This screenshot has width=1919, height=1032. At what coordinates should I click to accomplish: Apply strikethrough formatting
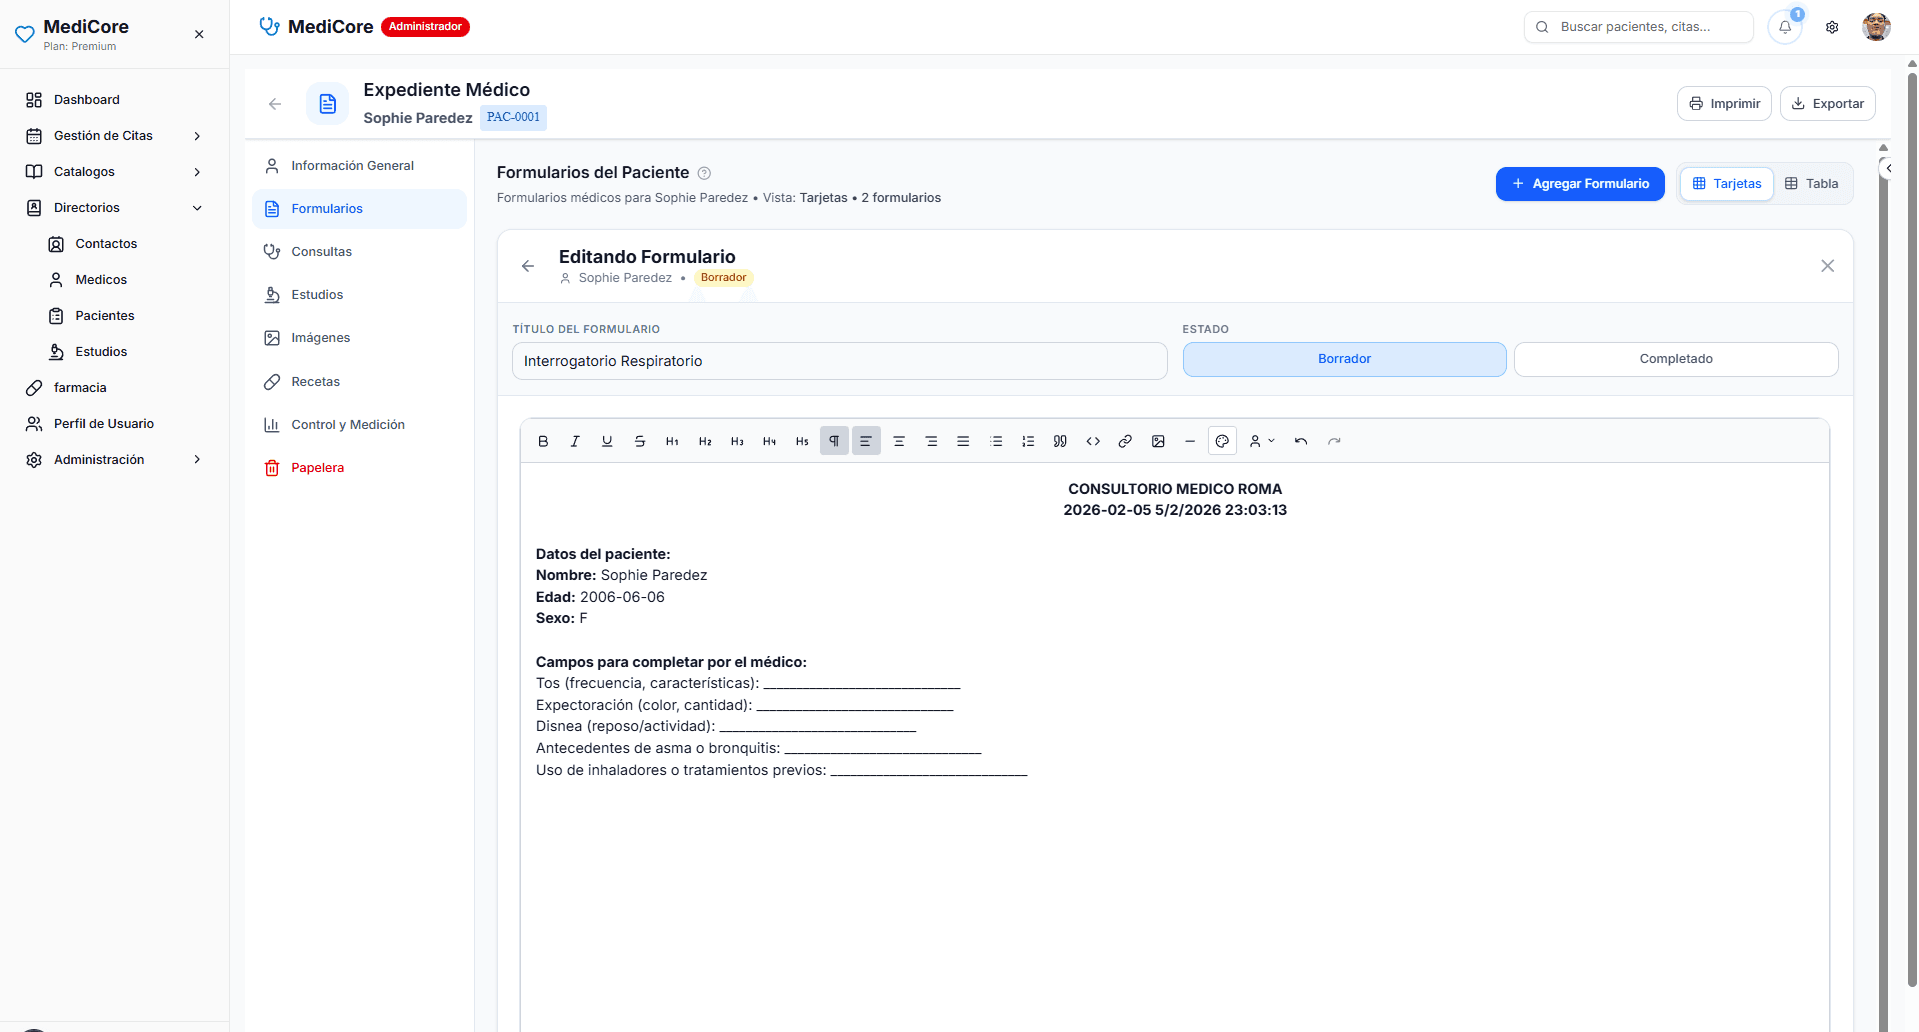[640, 441]
